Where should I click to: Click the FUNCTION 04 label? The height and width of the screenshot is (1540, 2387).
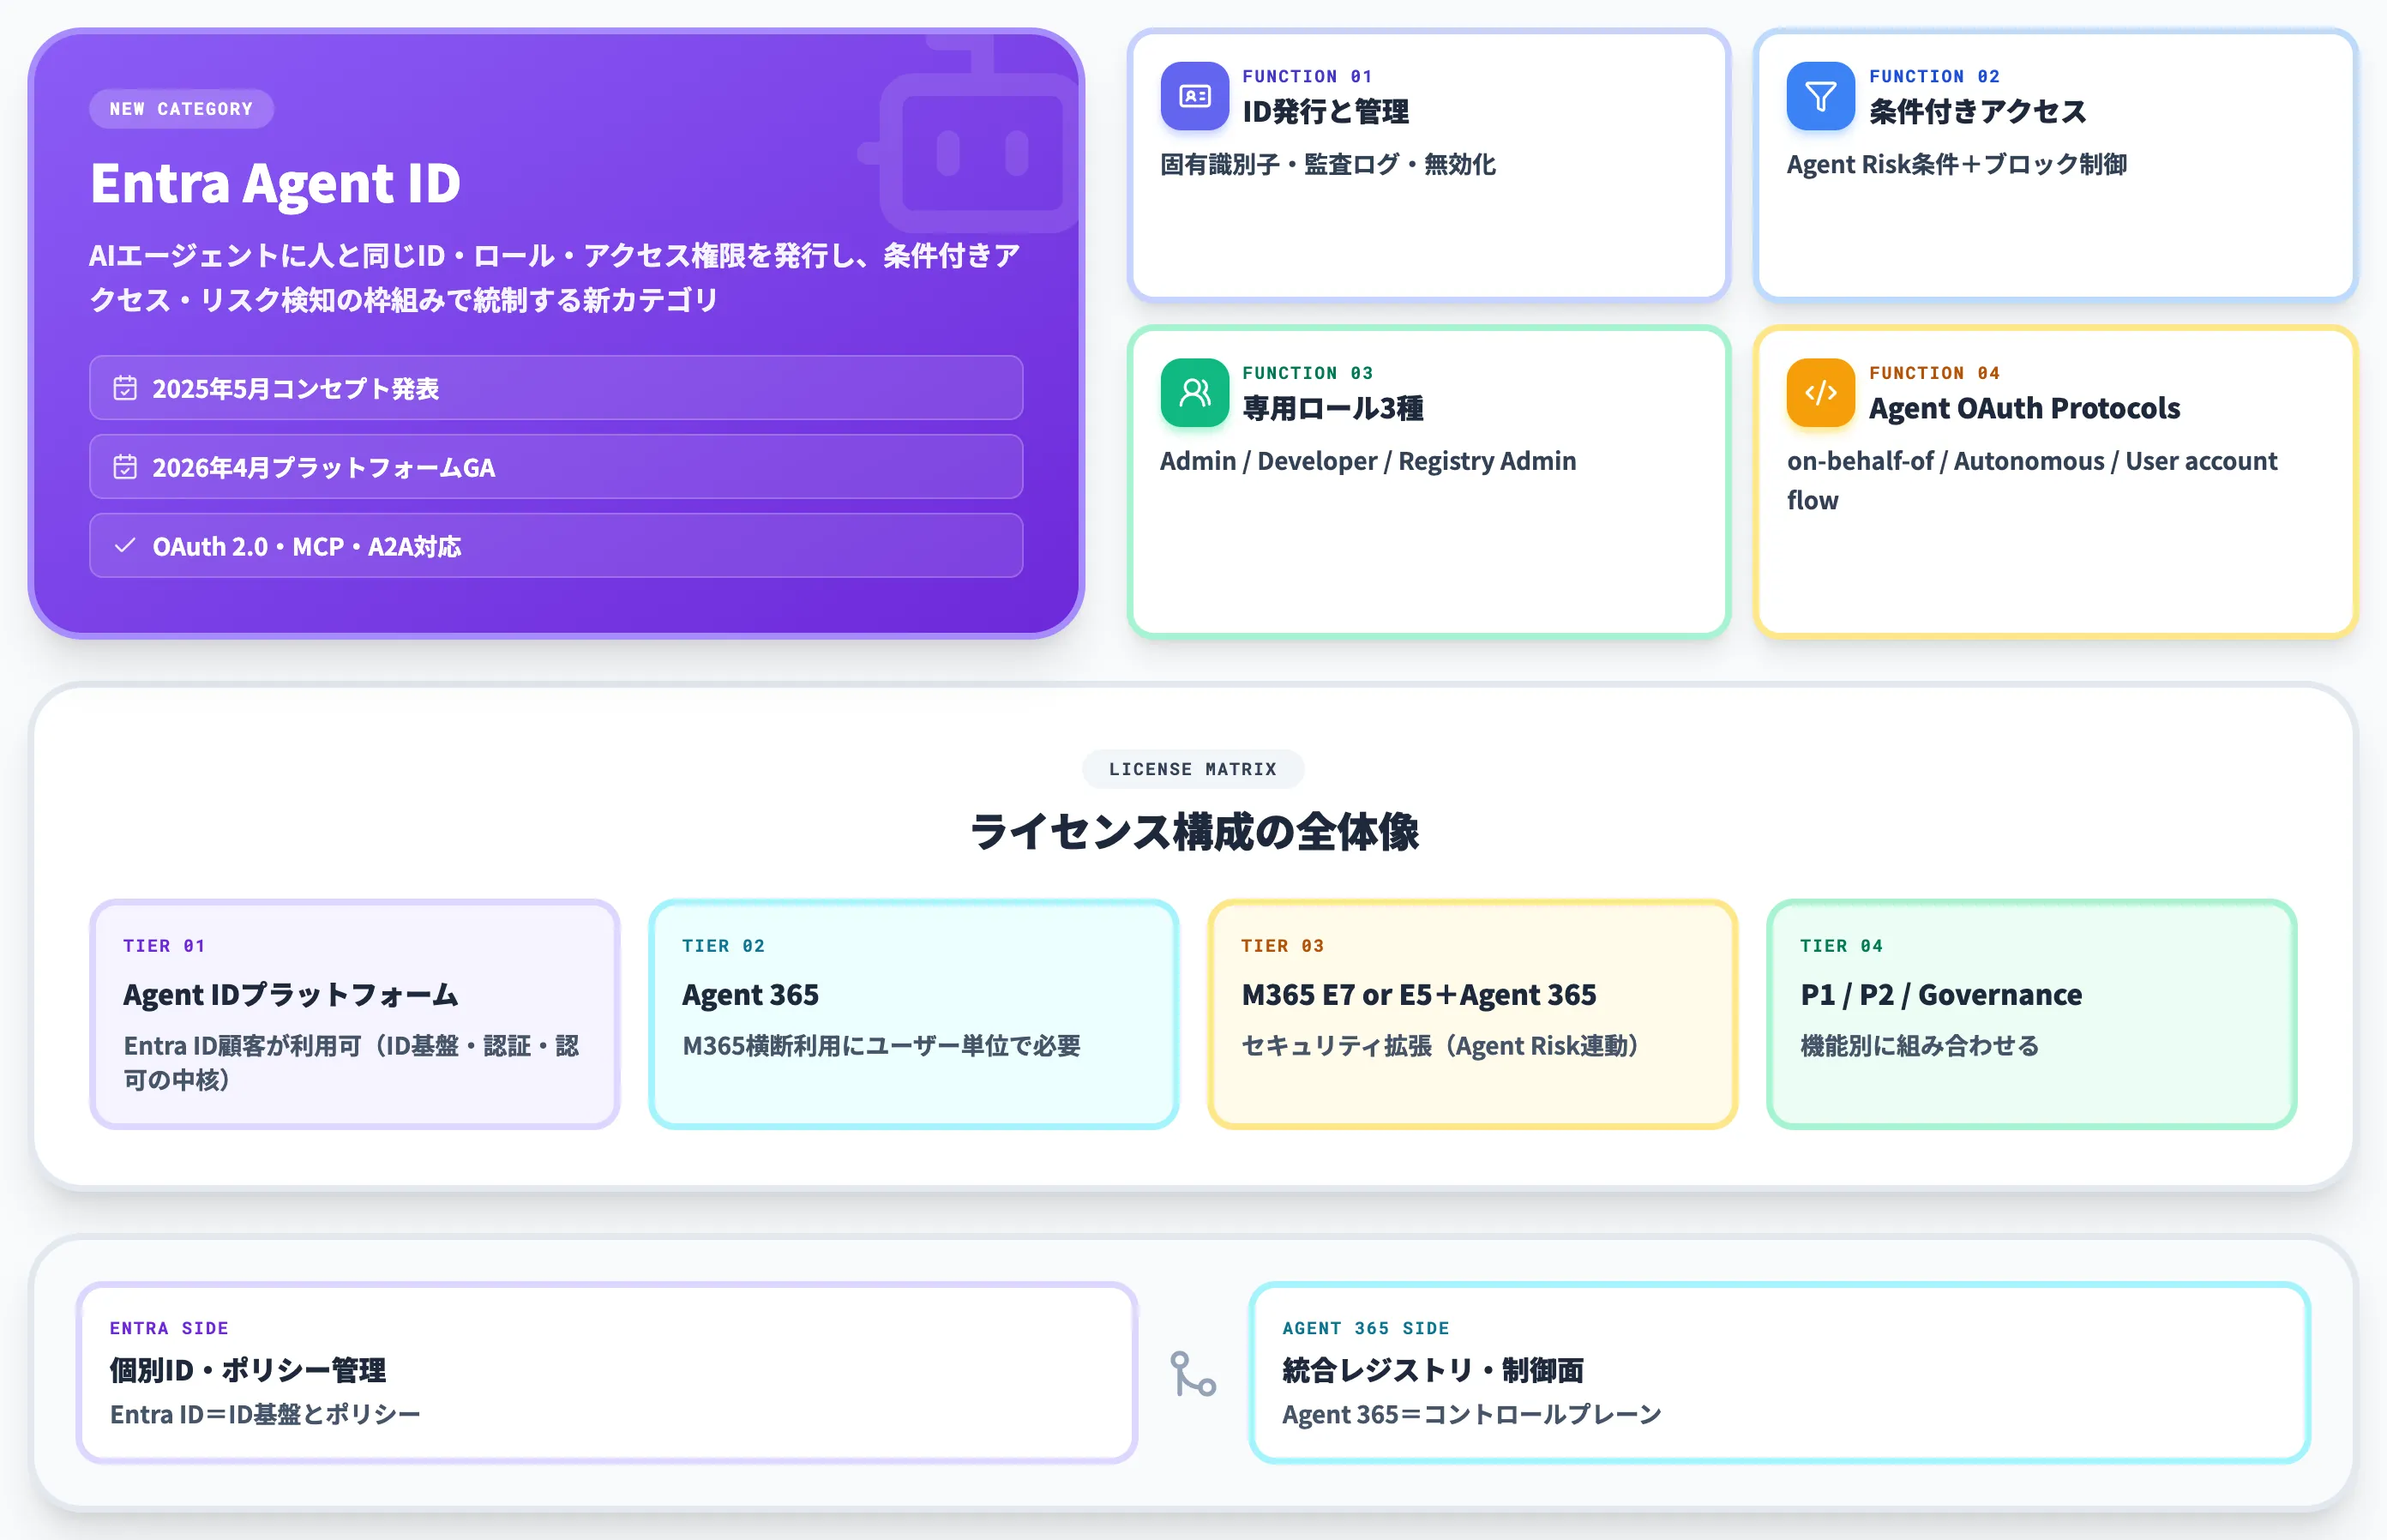coord(1935,373)
